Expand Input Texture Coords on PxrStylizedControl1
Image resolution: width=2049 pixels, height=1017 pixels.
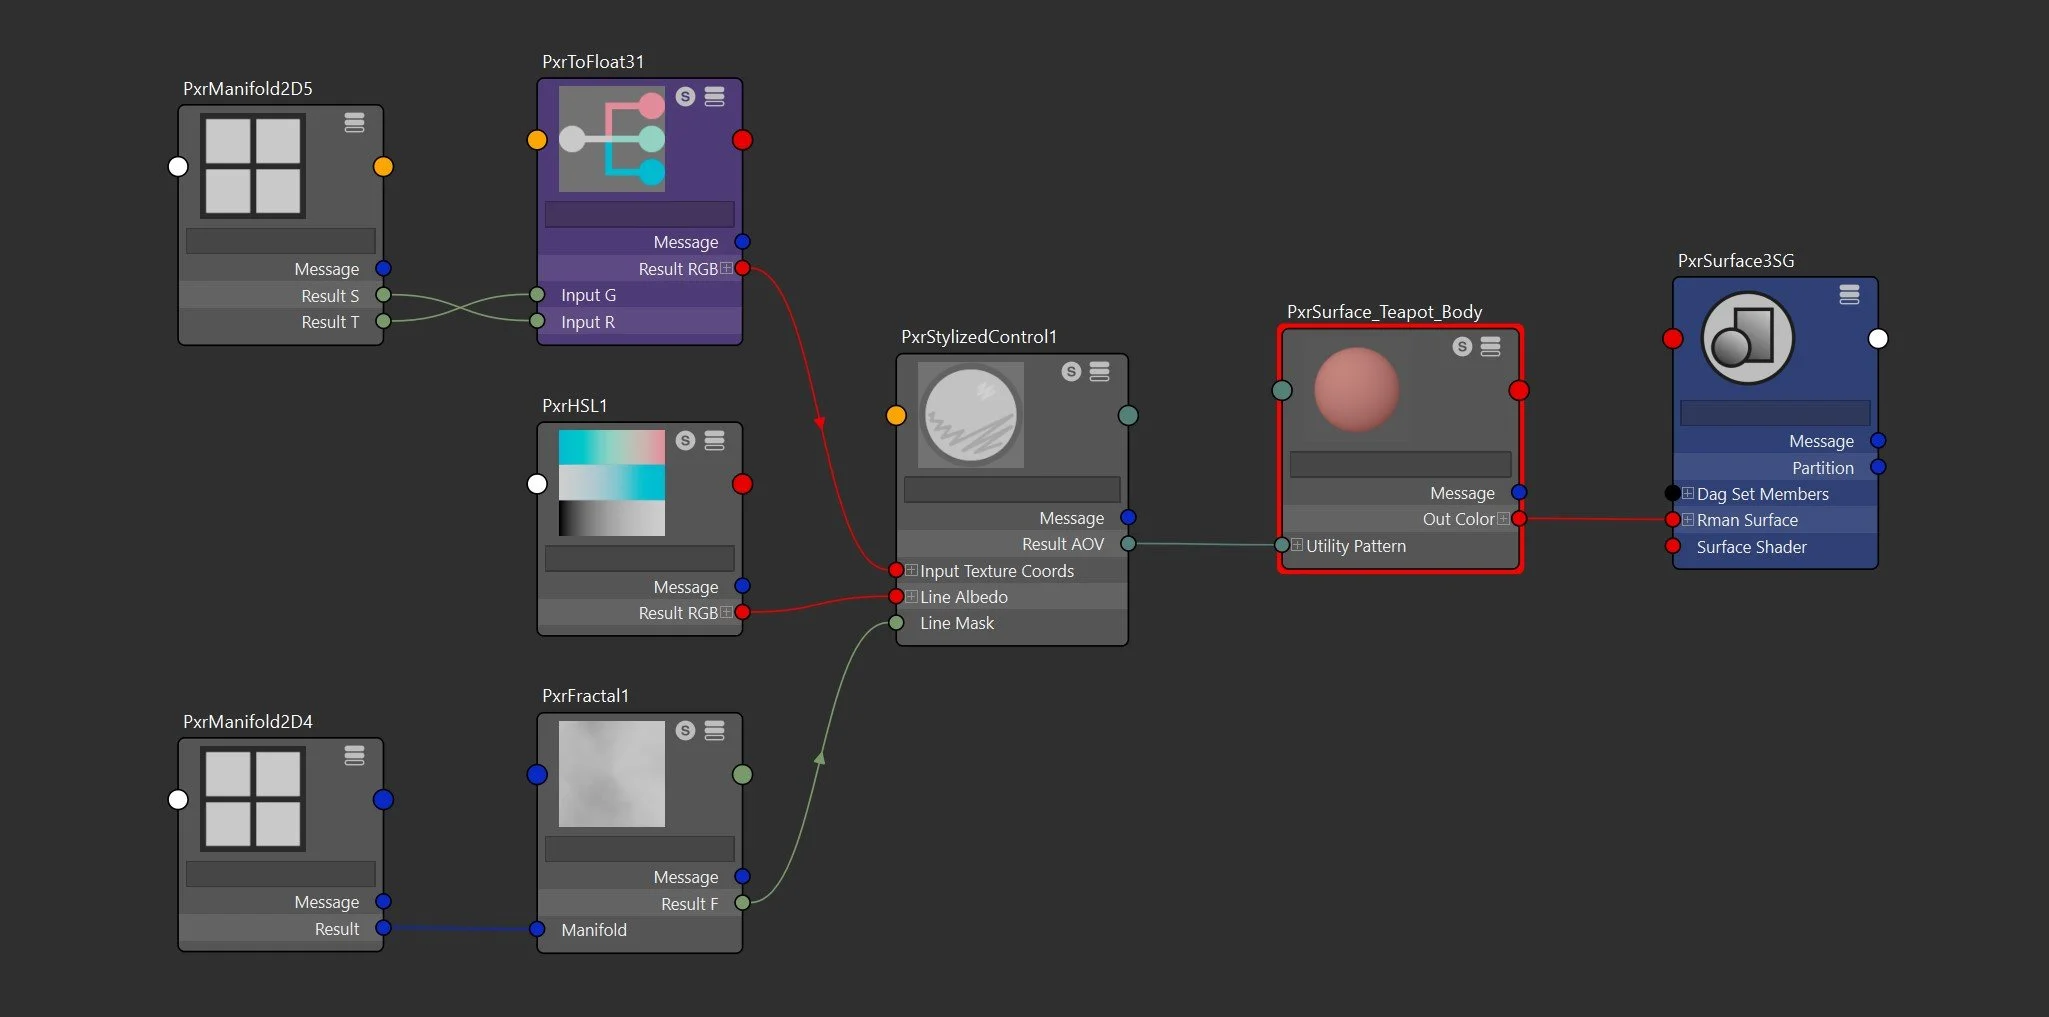pyautogui.click(x=910, y=570)
